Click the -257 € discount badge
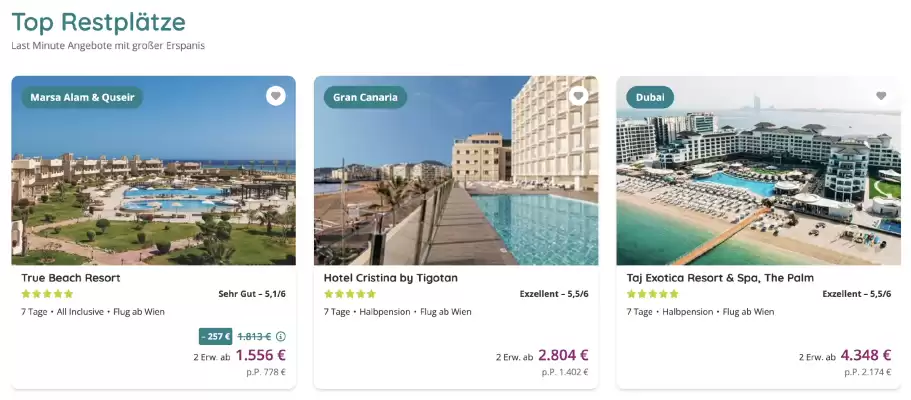 [215, 336]
